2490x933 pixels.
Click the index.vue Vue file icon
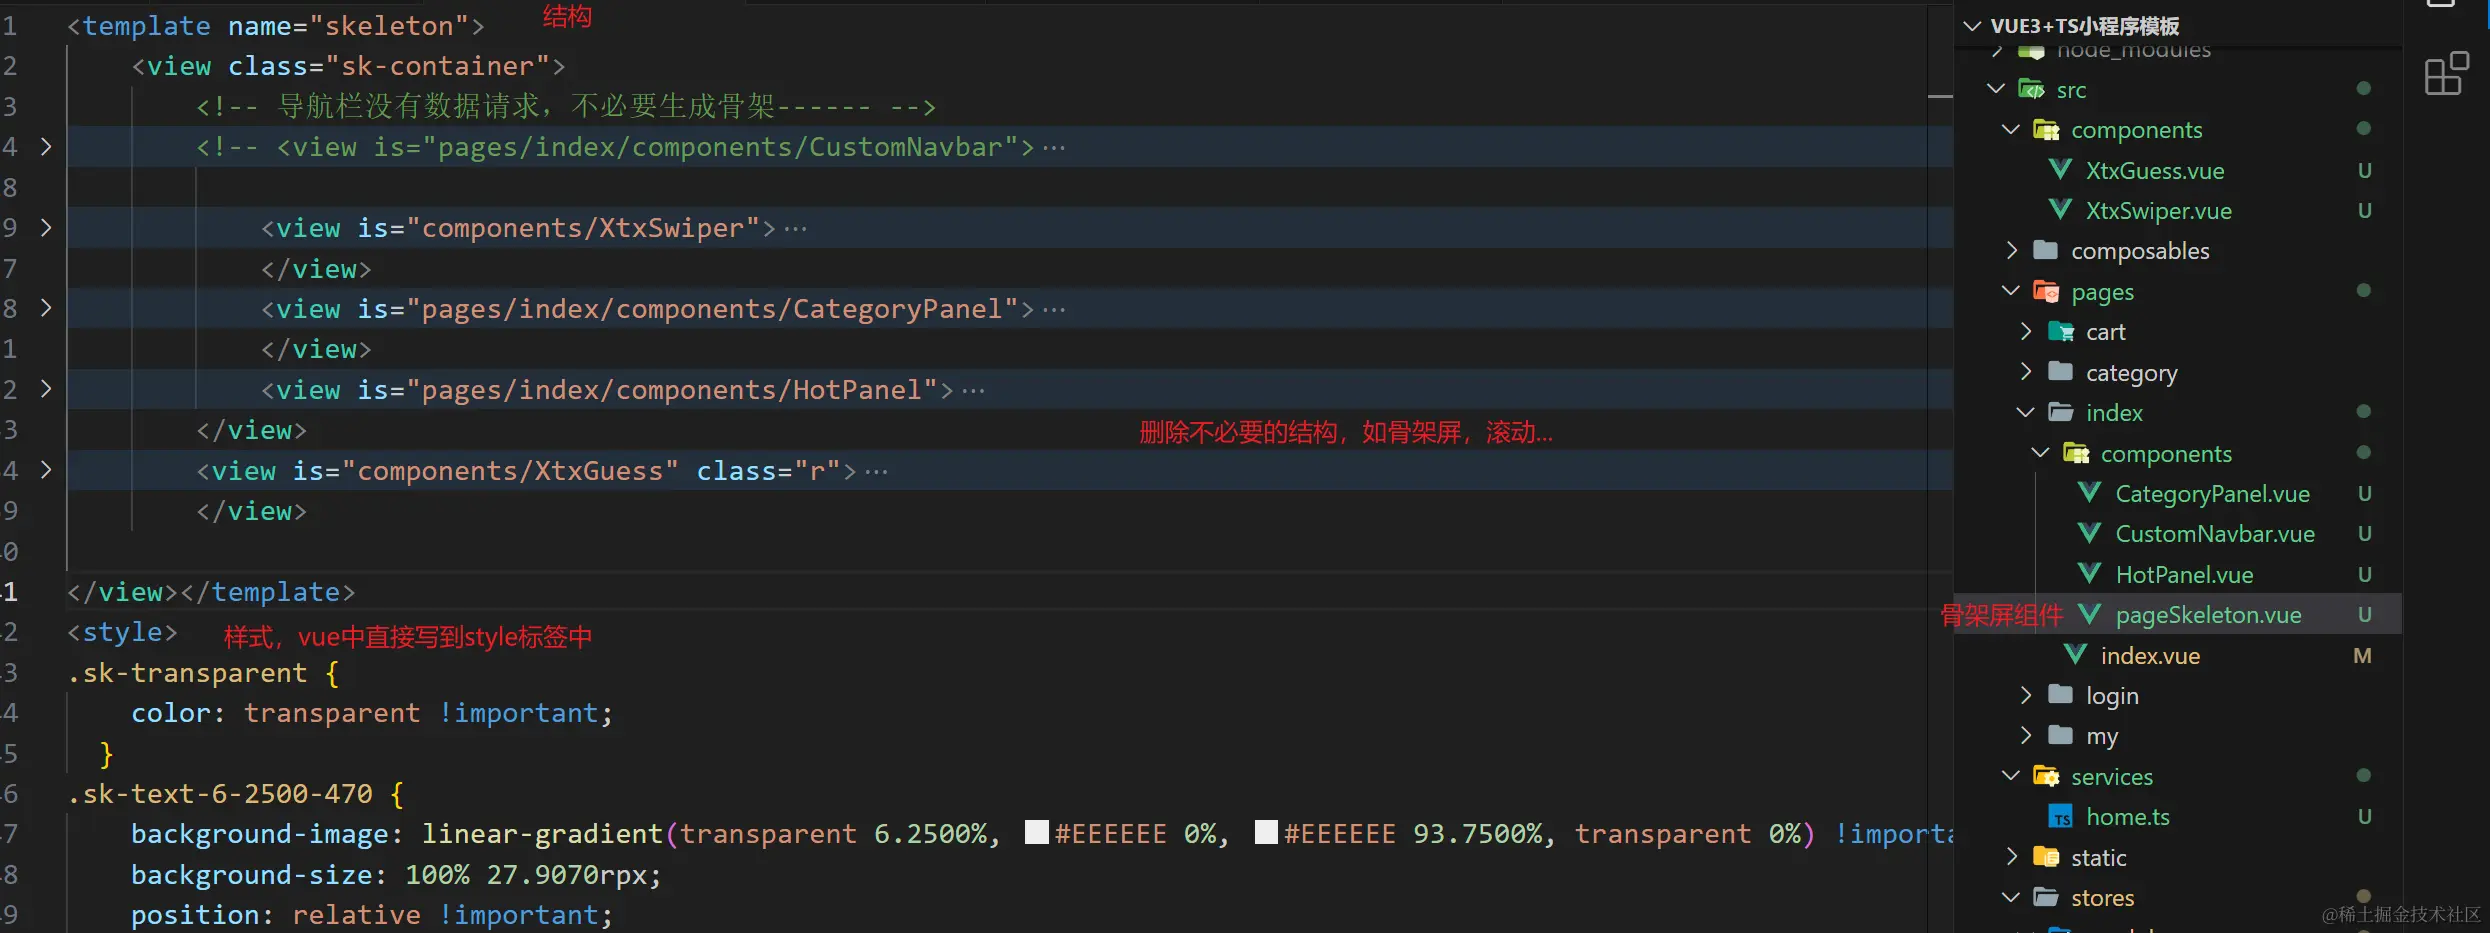(2075, 655)
